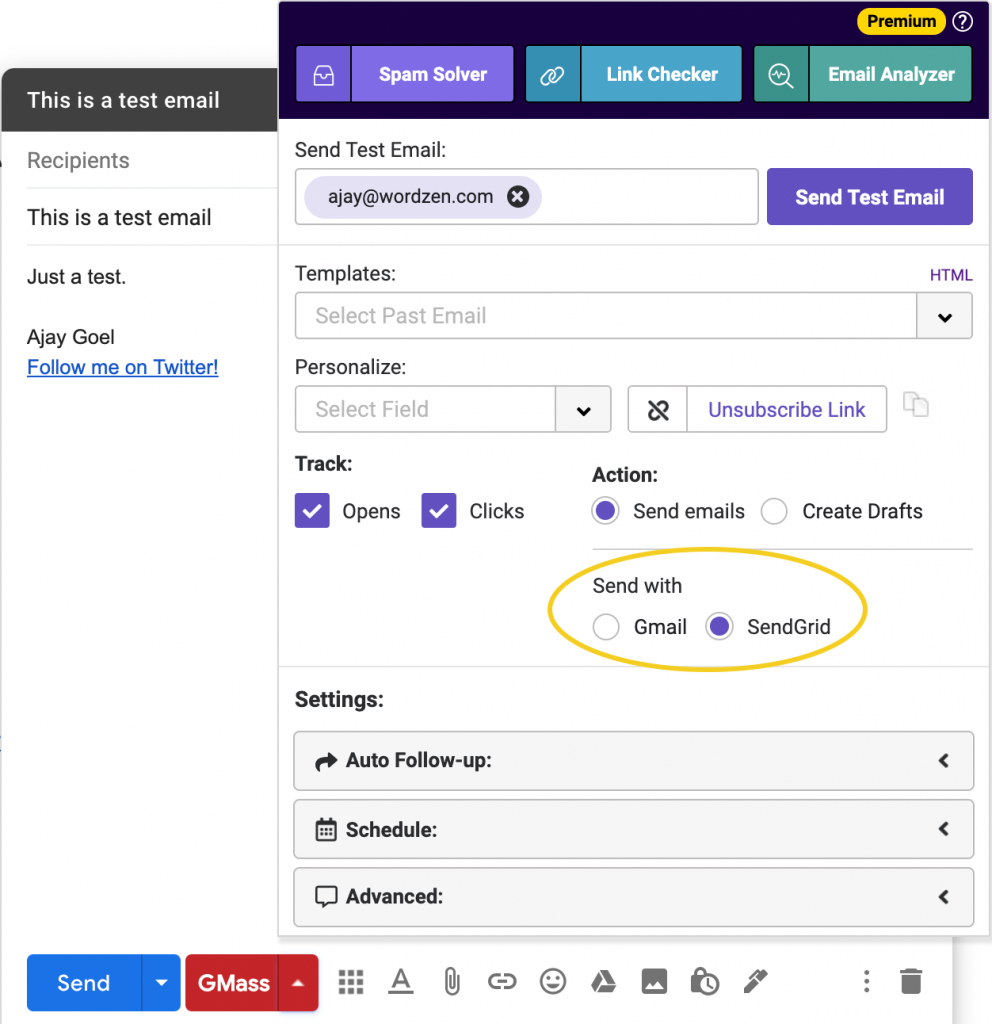The height and width of the screenshot is (1024, 992).
Task: Remove ajay@wordzen.com from test email field
Action: [x=518, y=197]
